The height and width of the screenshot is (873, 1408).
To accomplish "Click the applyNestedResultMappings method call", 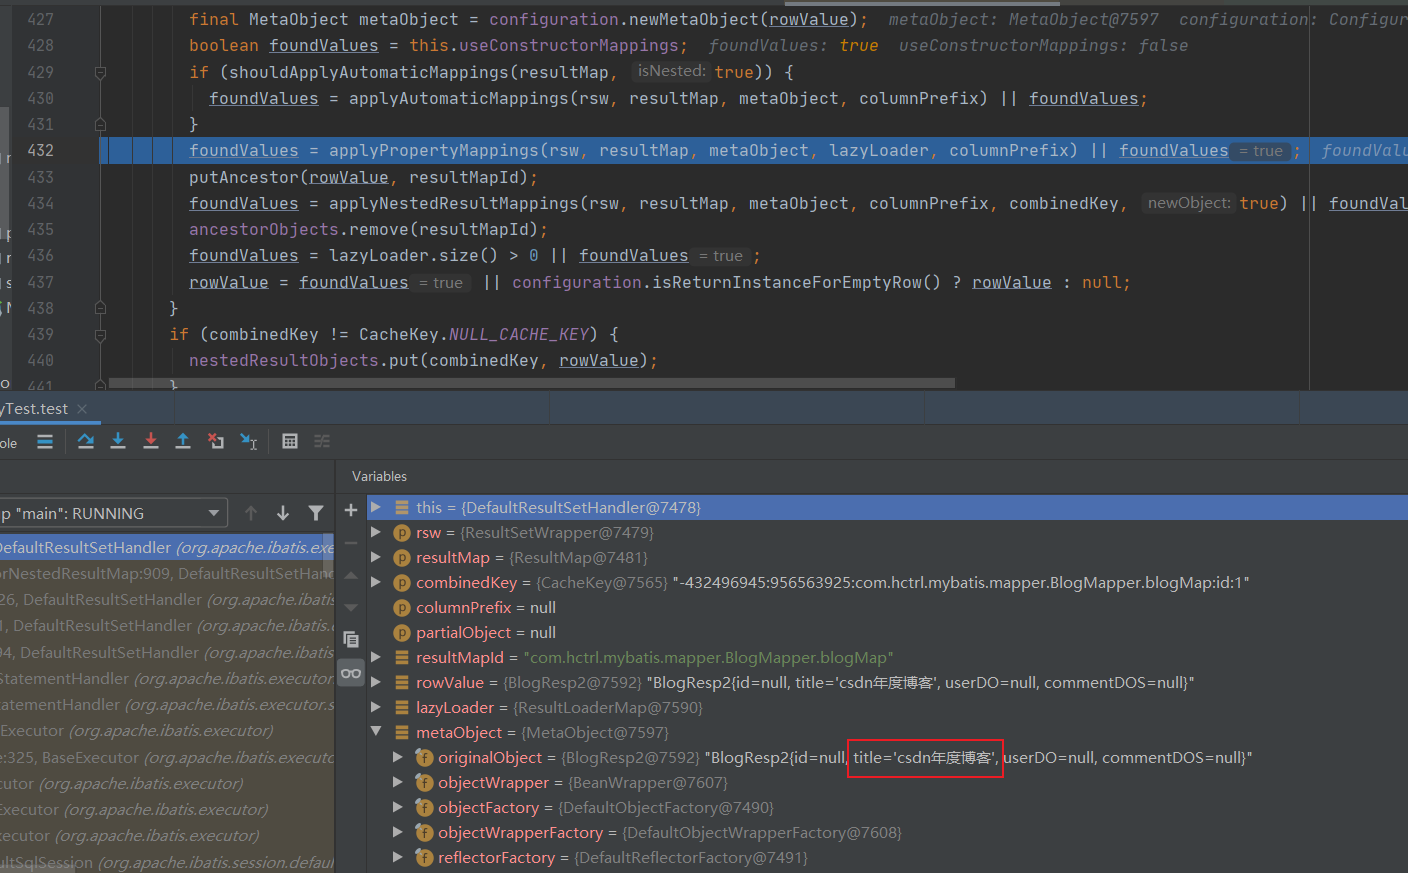I will click(x=454, y=203).
